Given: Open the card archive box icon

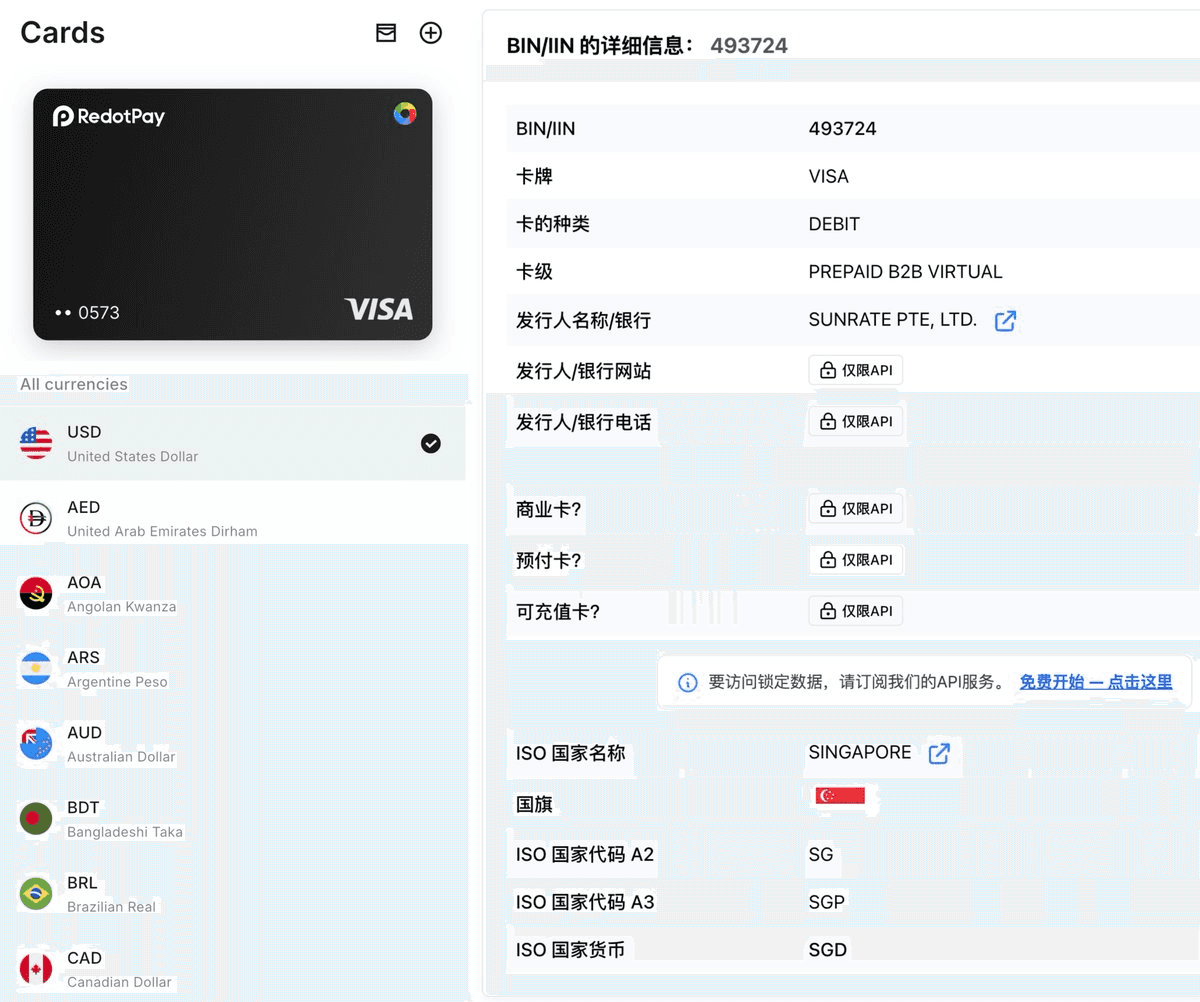Looking at the screenshot, I should pos(386,33).
